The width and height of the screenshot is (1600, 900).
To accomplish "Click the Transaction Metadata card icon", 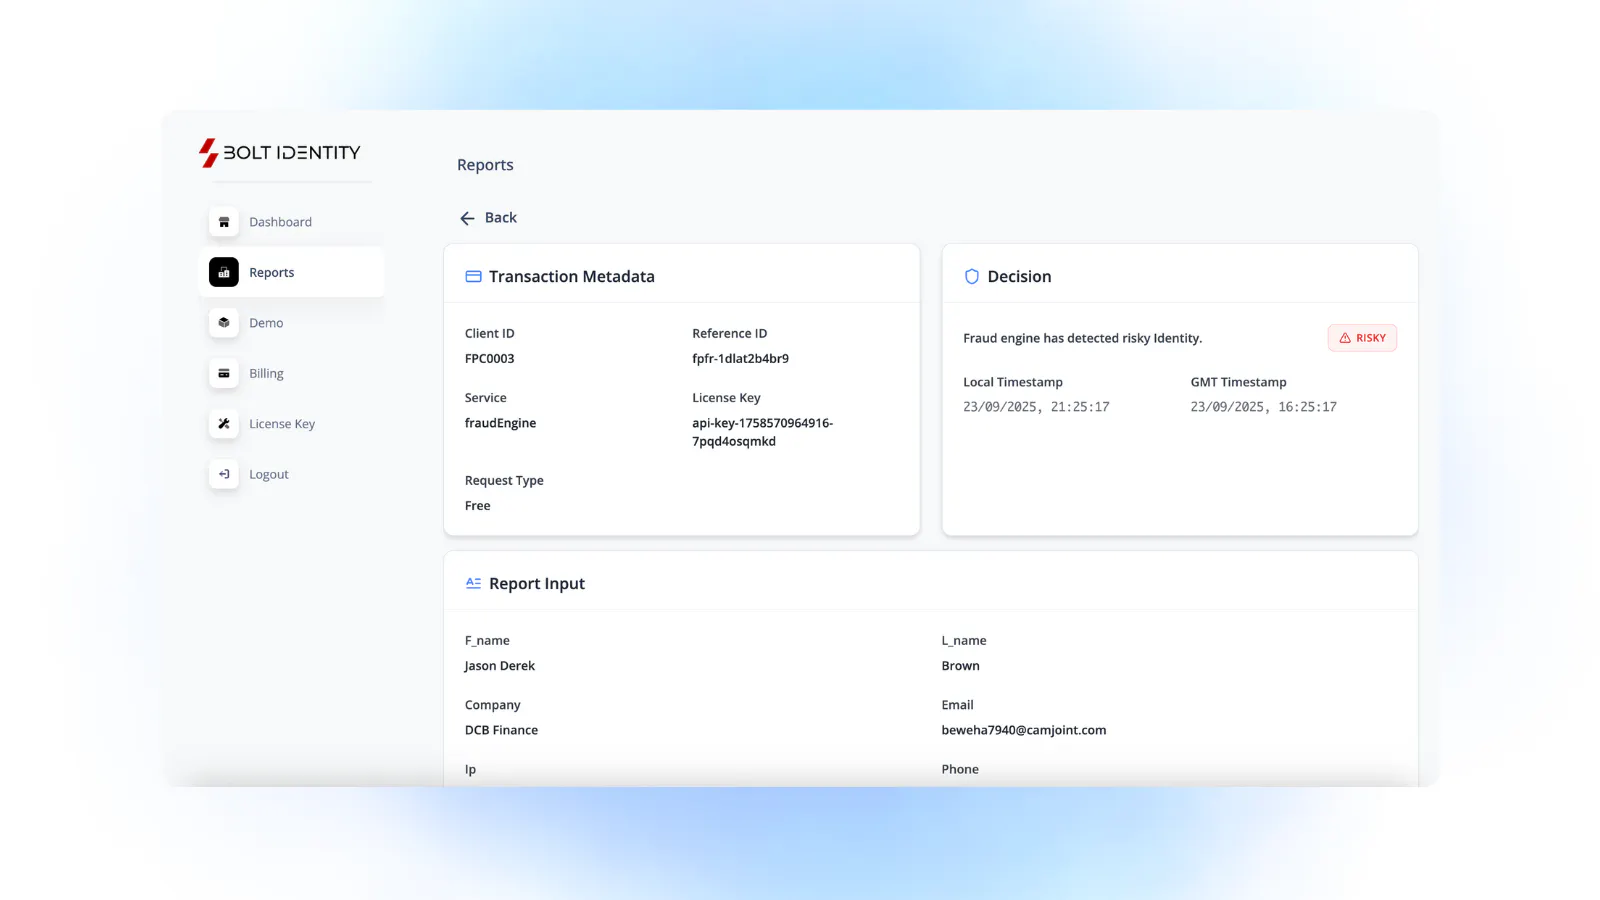I will coord(473,276).
